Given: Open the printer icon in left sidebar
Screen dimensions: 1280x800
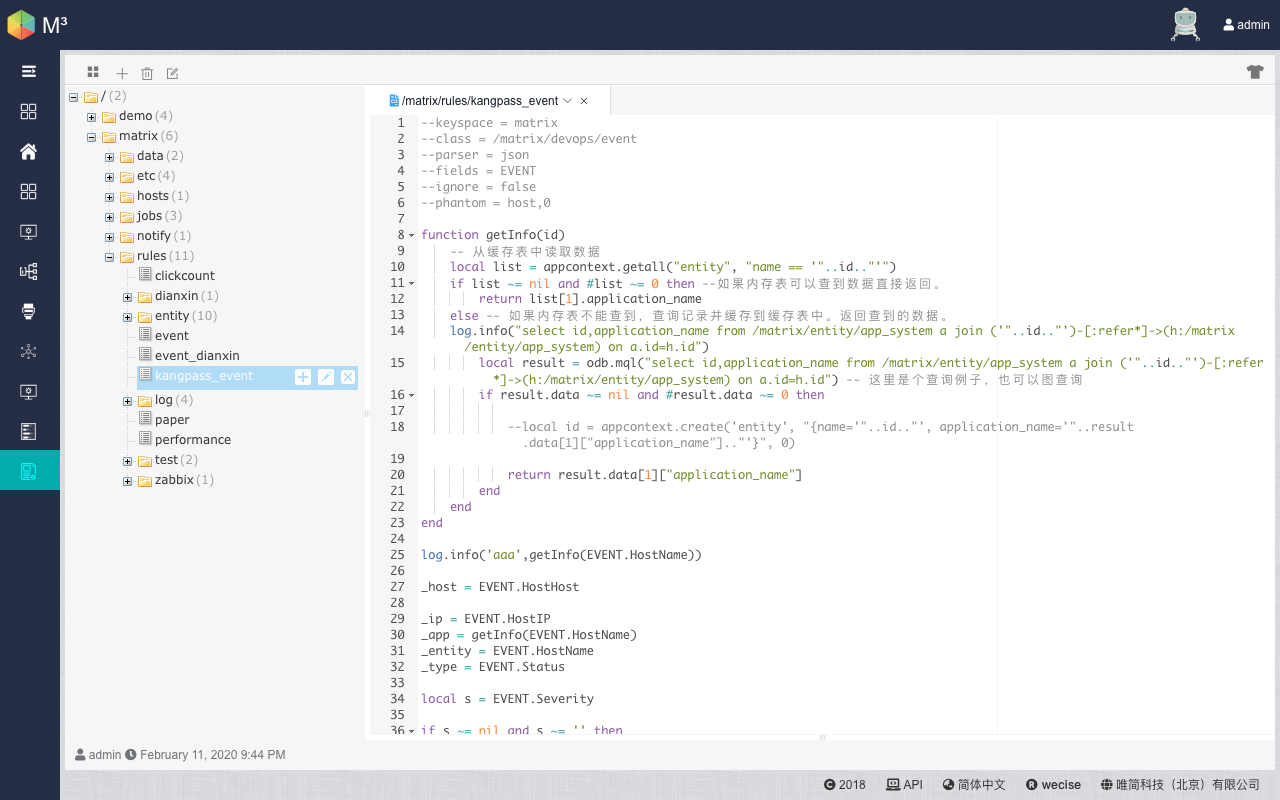Looking at the screenshot, I should coord(29,311).
